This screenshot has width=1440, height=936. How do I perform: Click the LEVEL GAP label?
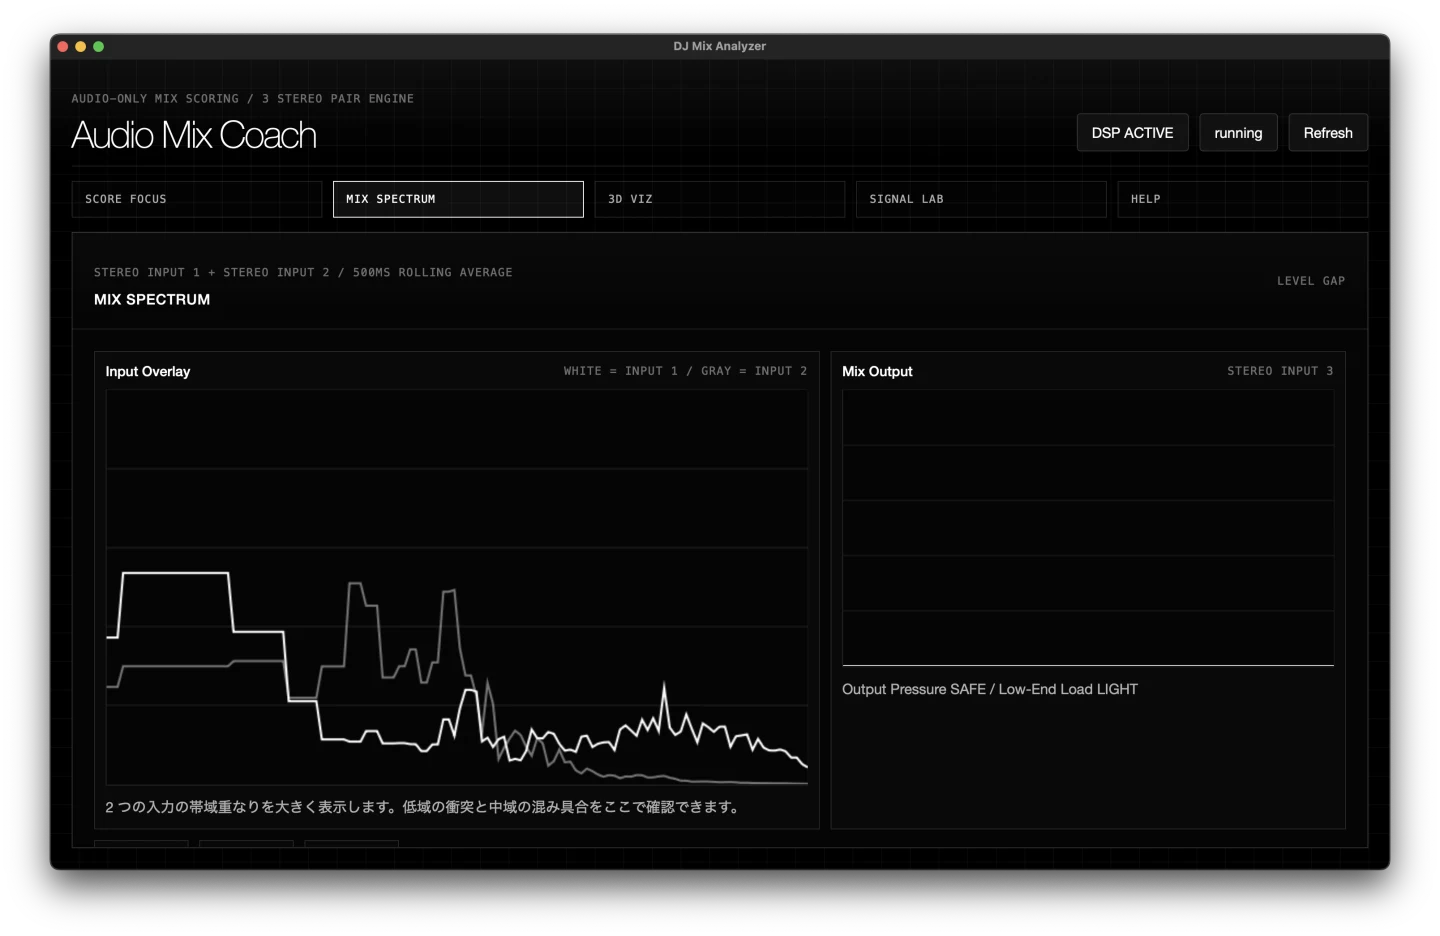click(1310, 281)
